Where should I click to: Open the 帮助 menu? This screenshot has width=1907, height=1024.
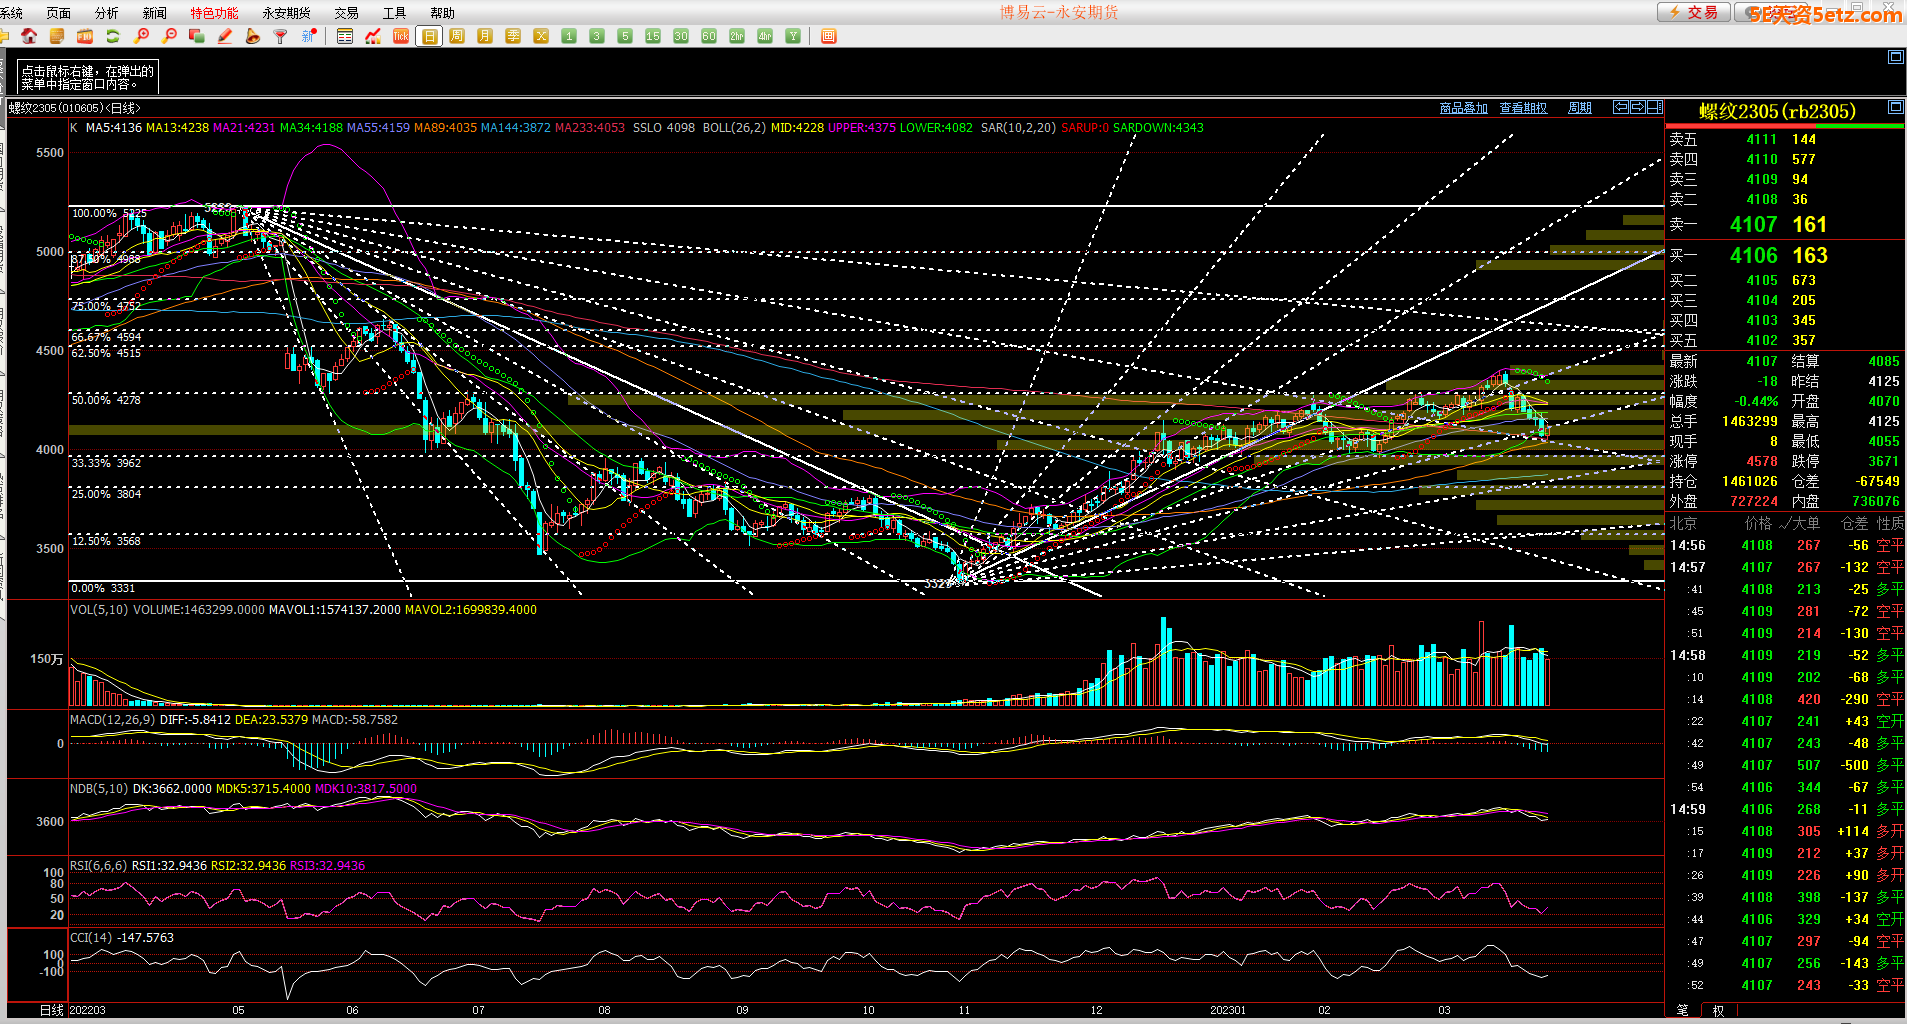(443, 13)
